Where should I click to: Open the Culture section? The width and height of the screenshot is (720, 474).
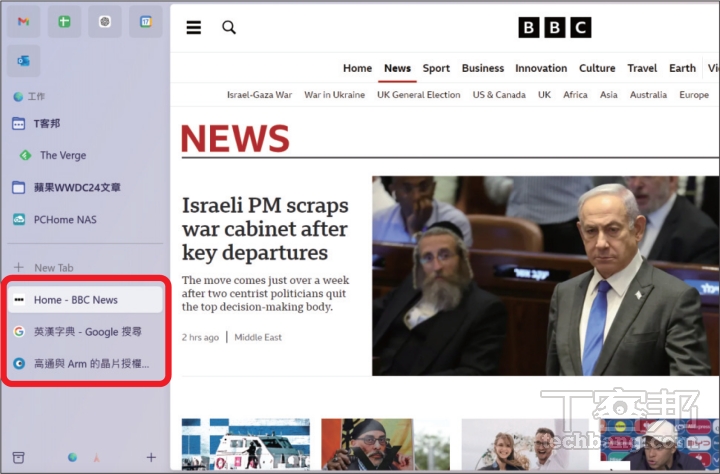pos(597,68)
